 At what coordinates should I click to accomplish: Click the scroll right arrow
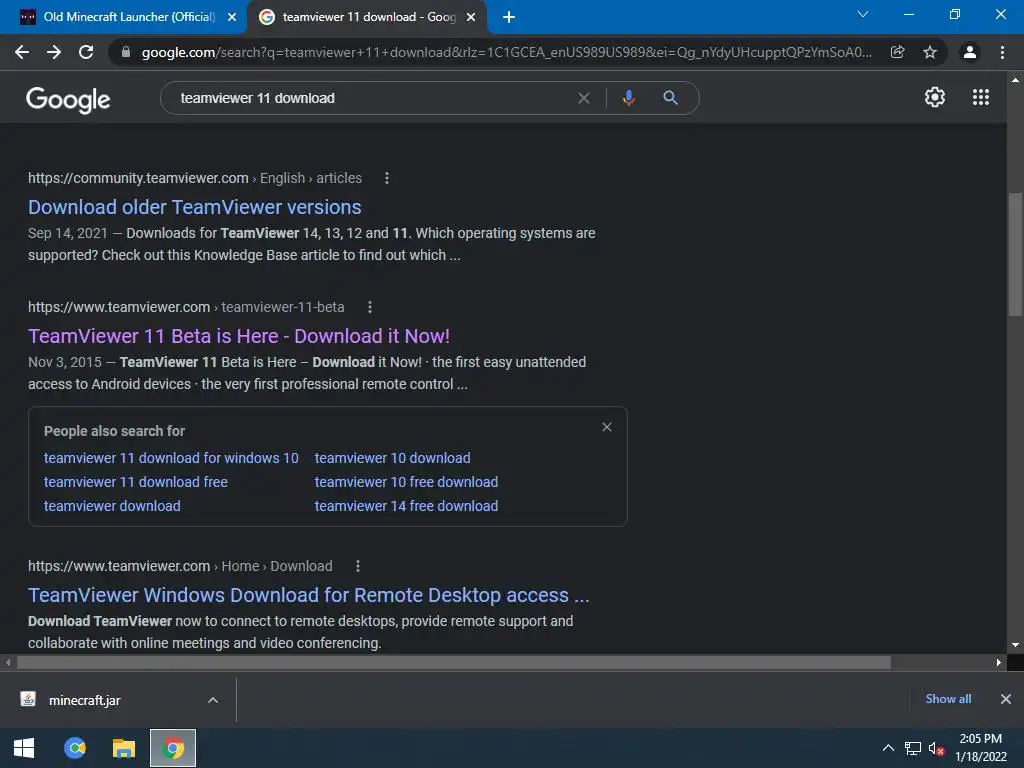[999, 662]
